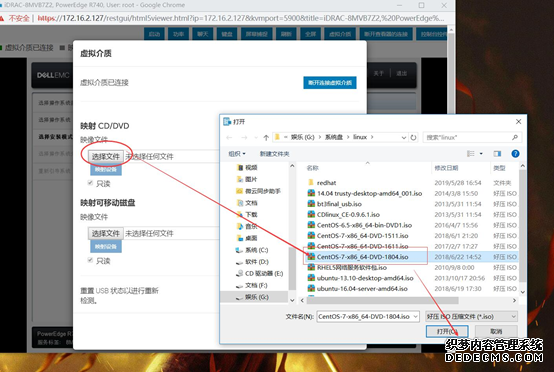Click the 键盘 toolbar button in the iDRAC viewer
554x372 pixels.
click(x=227, y=34)
